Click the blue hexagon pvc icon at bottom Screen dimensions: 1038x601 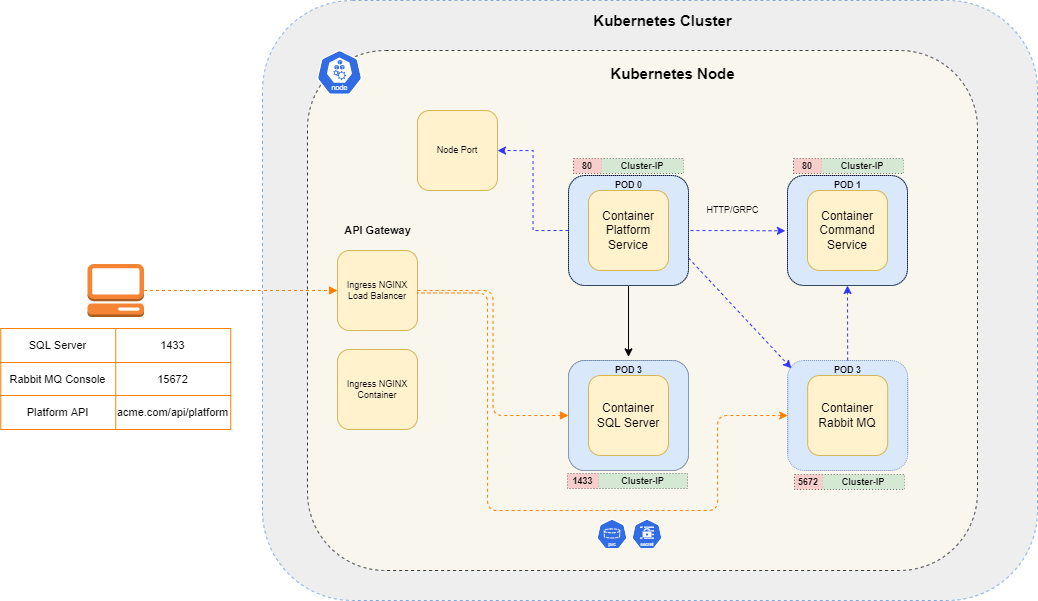pos(611,535)
